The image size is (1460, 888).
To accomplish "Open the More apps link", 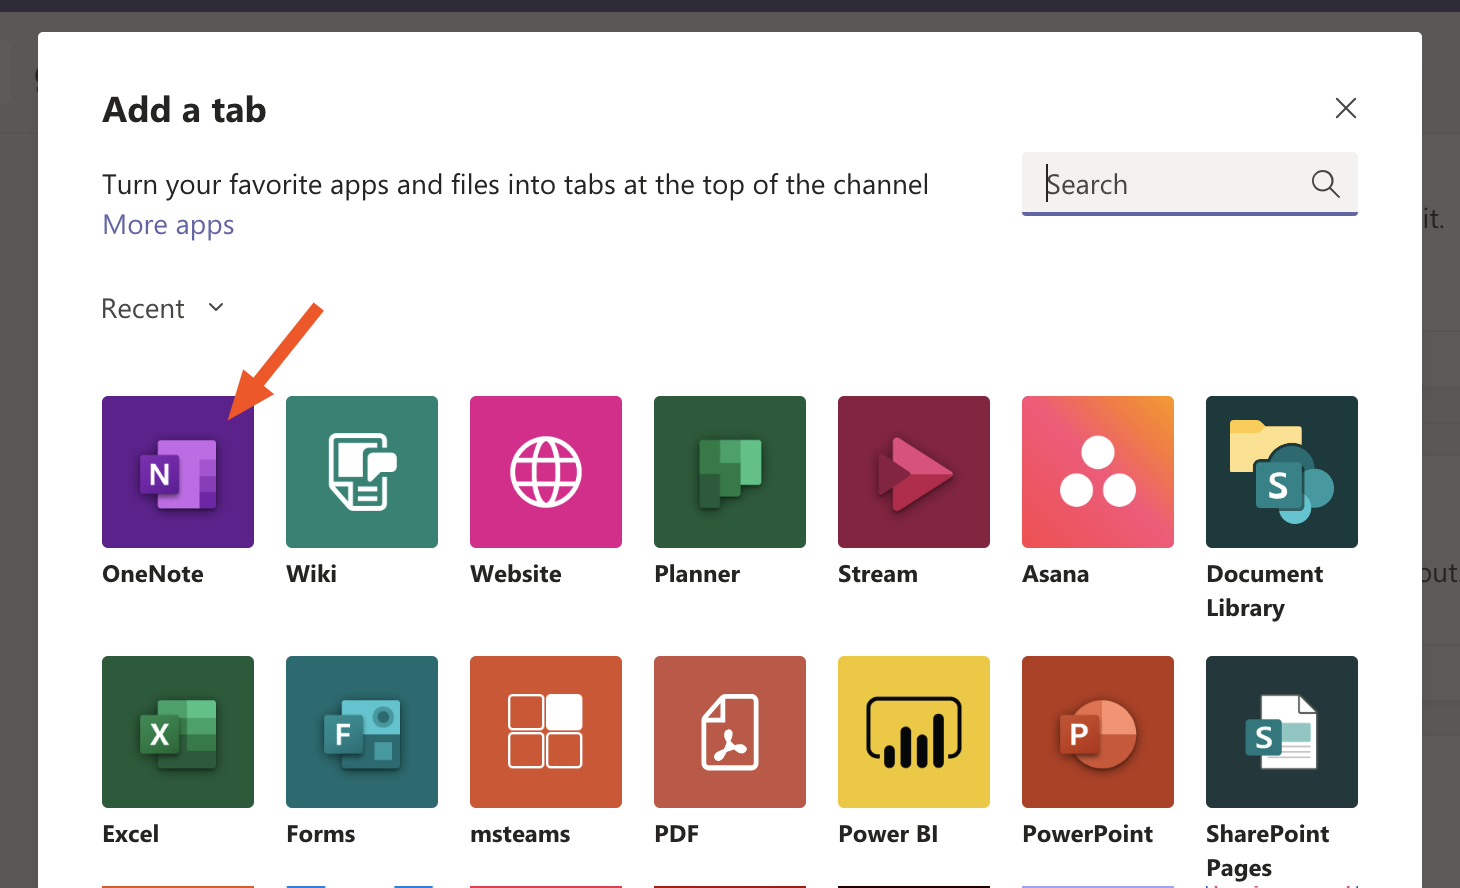I will [168, 225].
